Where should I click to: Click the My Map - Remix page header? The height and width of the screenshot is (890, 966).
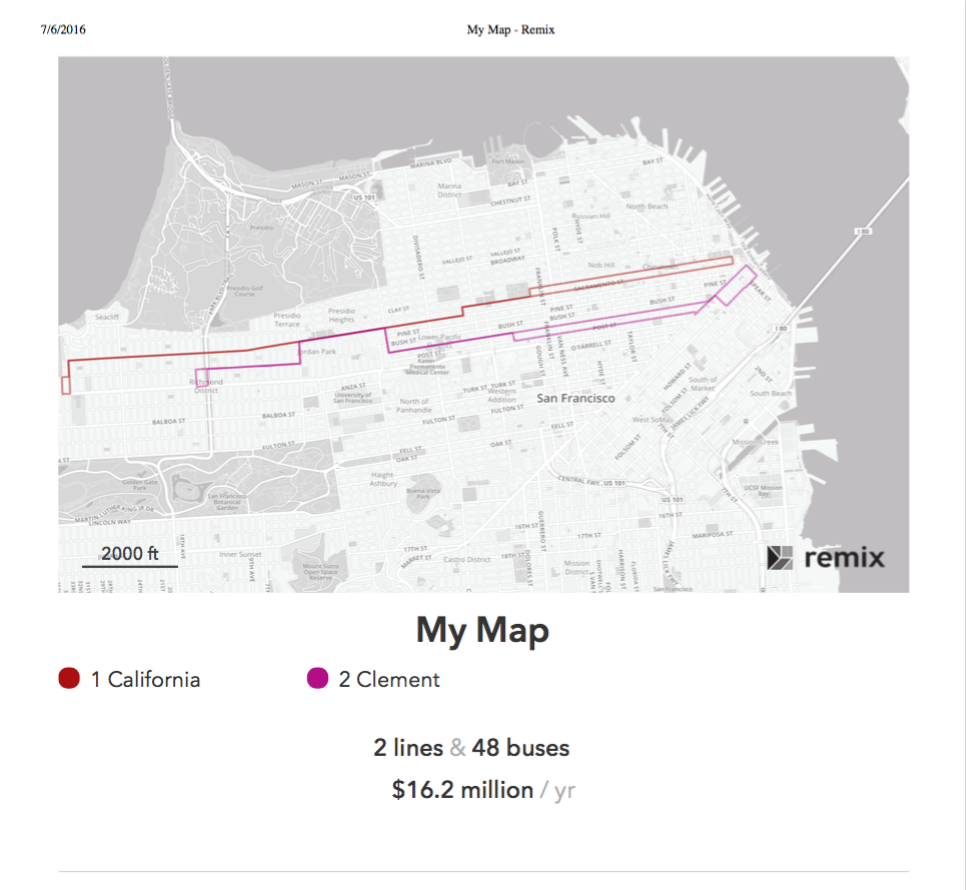(511, 30)
